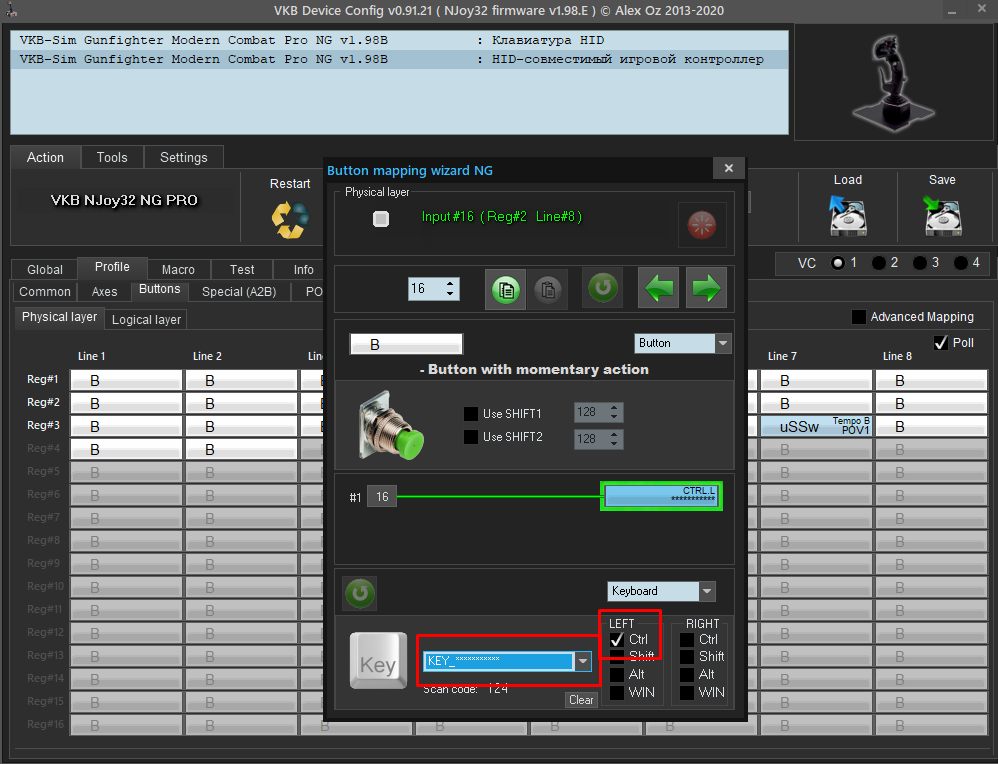This screenshot has width=998, height=764.
Task: Enable the Use SHIFT1 checkbox
Action: click(x=471, y=414)
